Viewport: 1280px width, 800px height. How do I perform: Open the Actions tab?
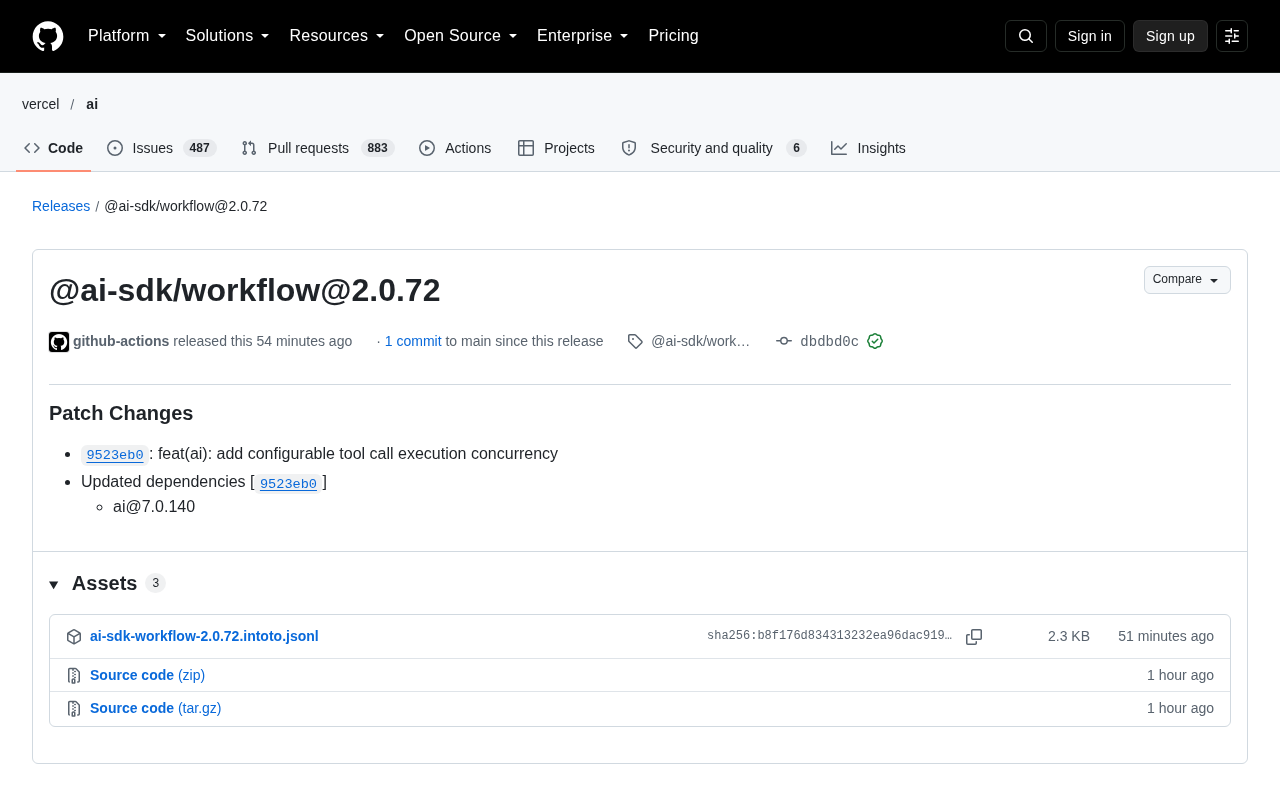click(455, 148)
